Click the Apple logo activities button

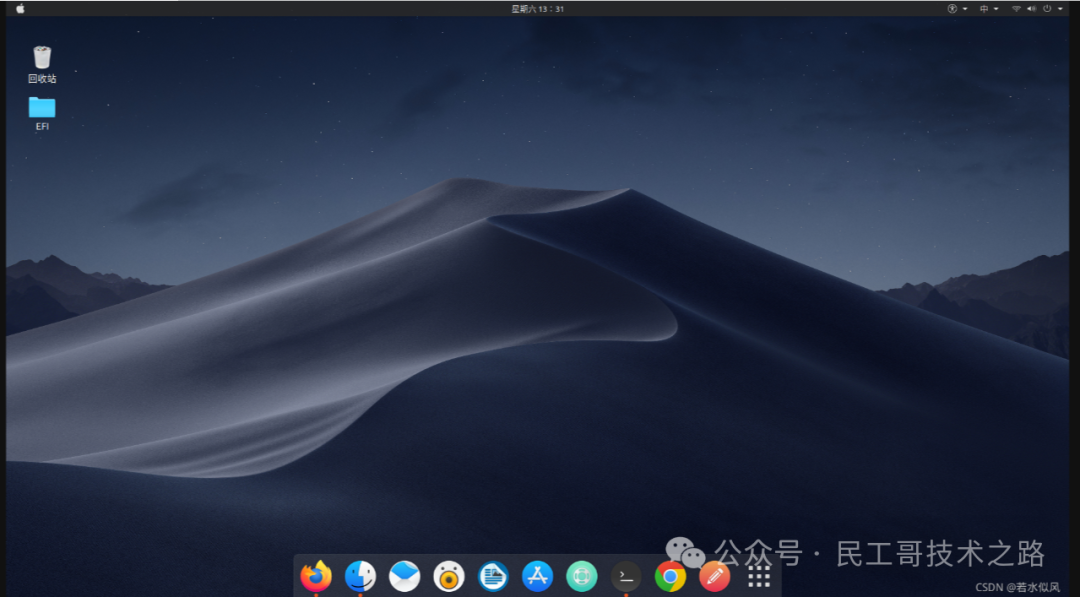(x=20, y=9)
